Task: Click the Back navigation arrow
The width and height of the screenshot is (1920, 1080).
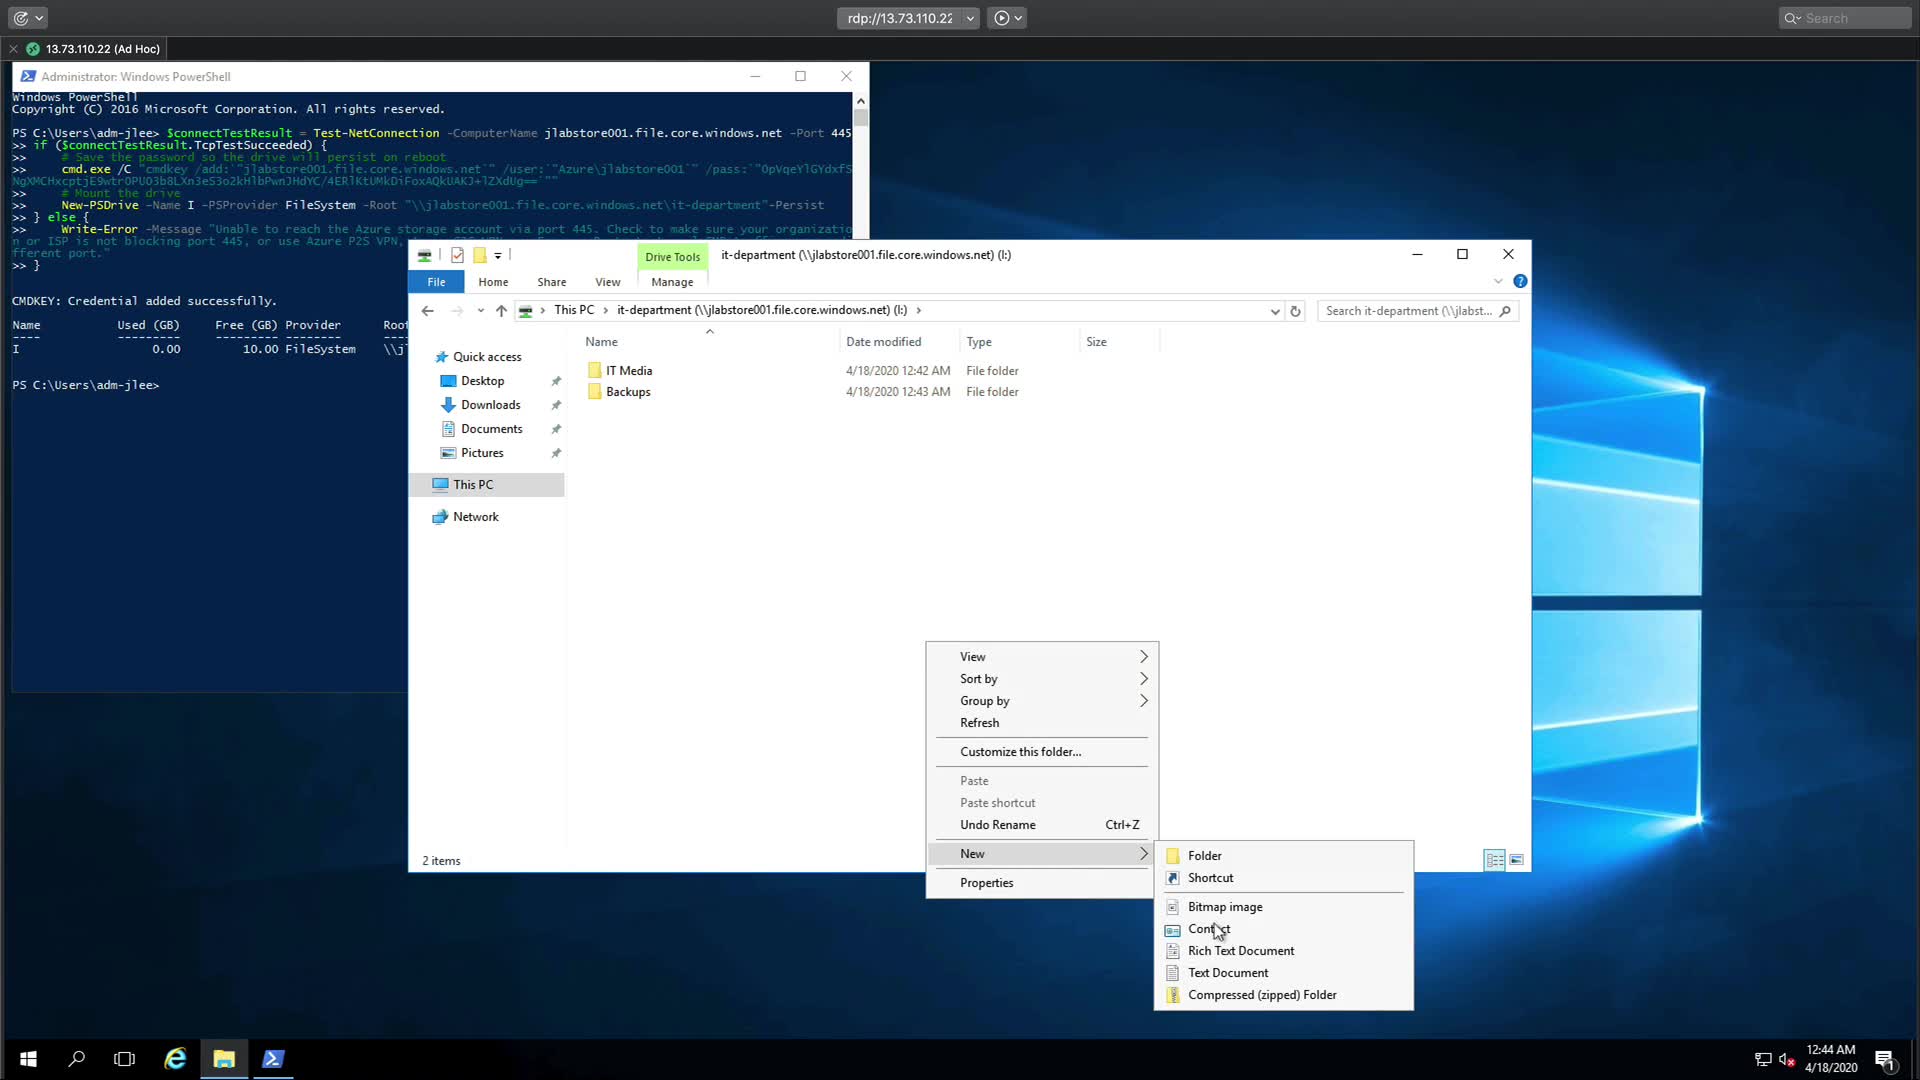Action: 427,311
